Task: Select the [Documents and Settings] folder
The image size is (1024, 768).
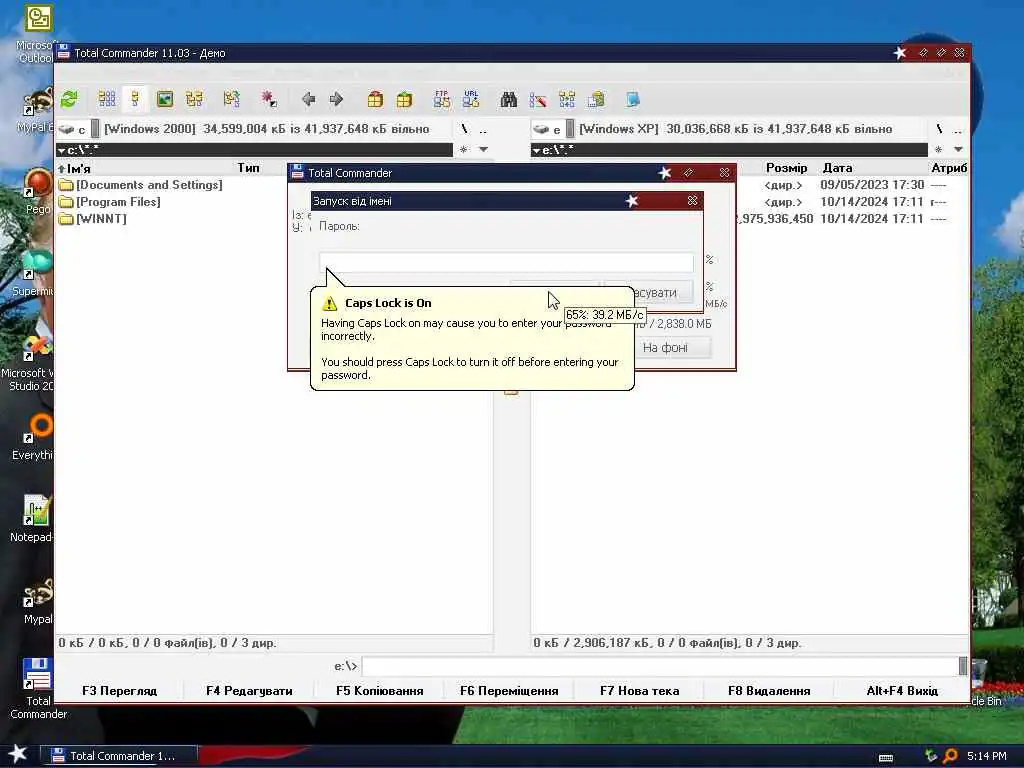Action: [140, 185]
